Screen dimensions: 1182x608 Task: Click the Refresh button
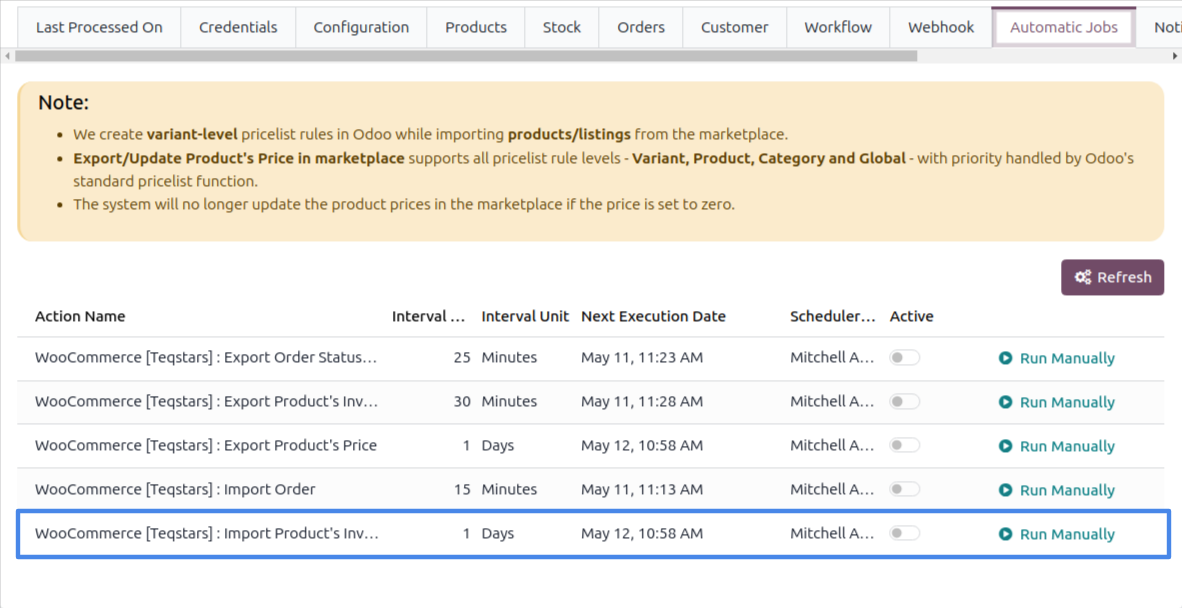point(1113,277)
